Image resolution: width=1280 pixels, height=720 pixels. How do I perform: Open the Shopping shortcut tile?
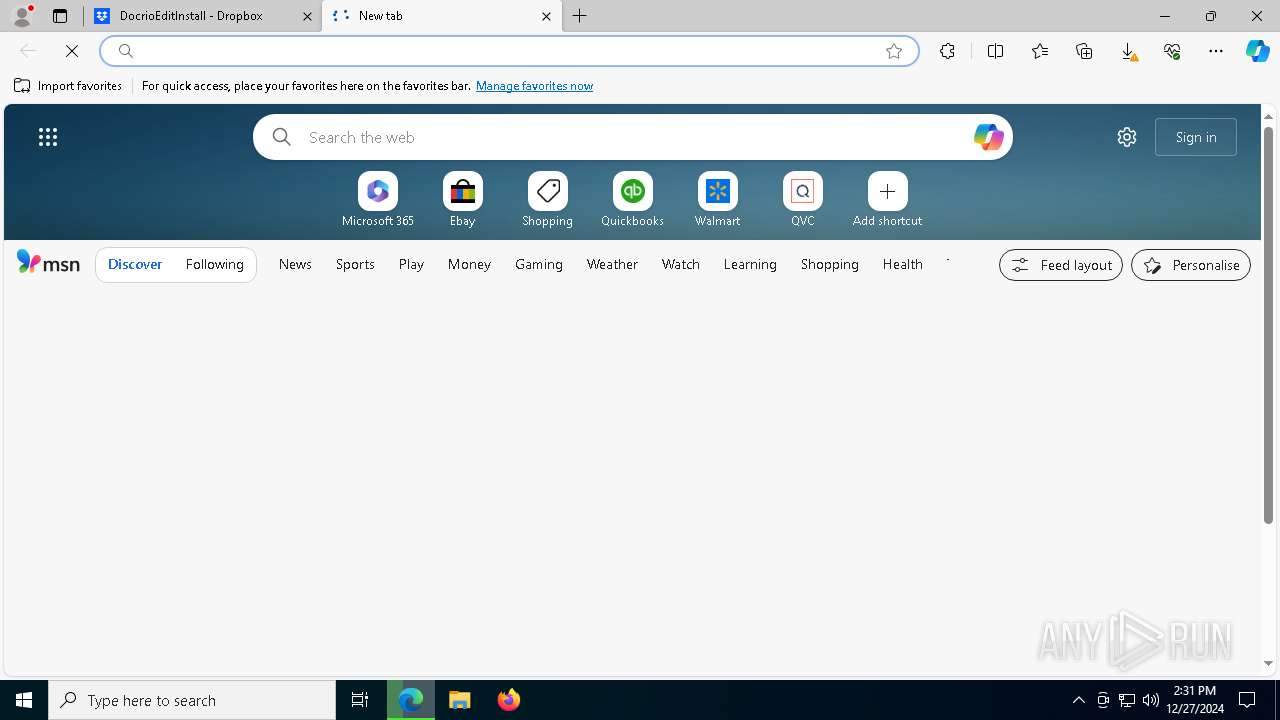548,199
